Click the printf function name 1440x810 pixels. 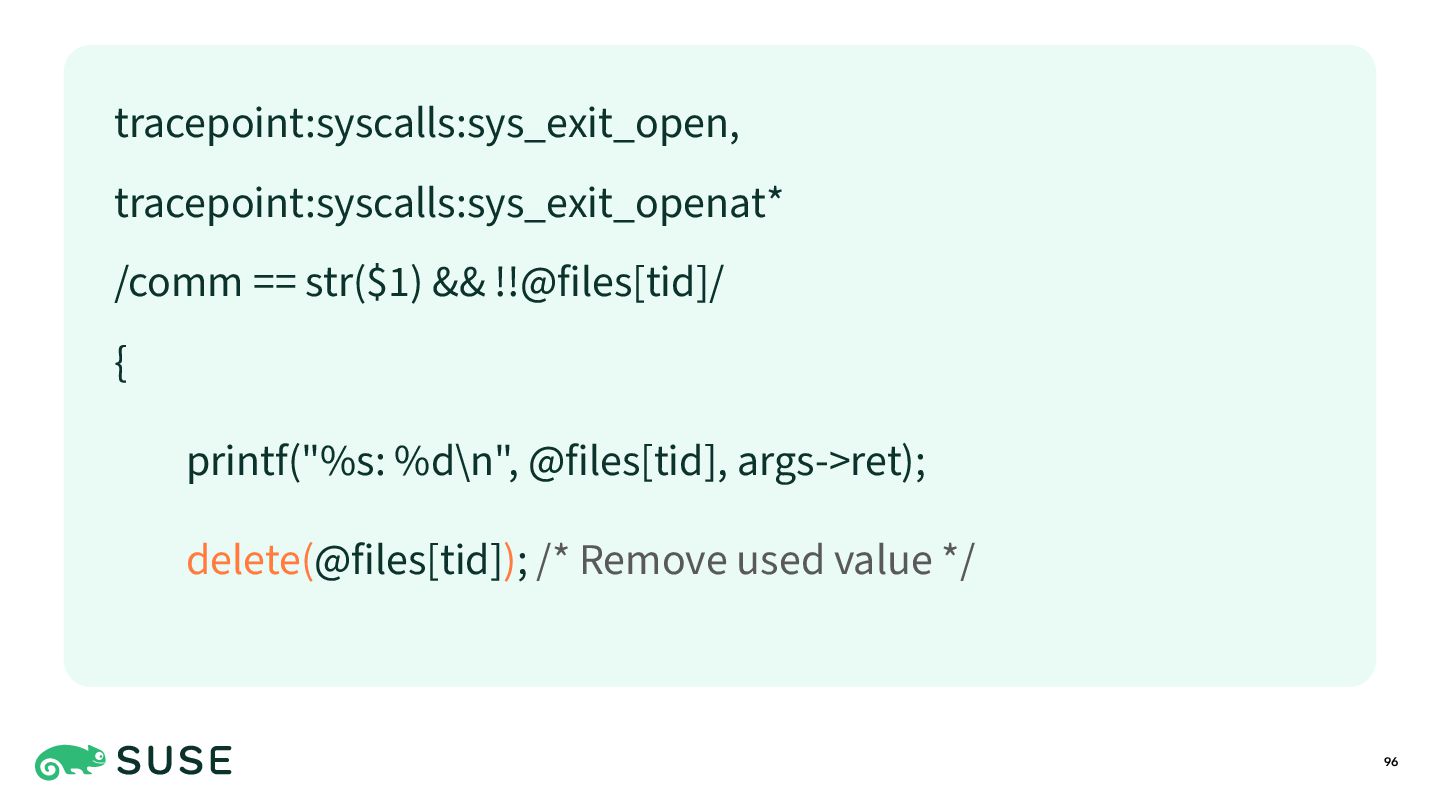click(x=232, y=463)
